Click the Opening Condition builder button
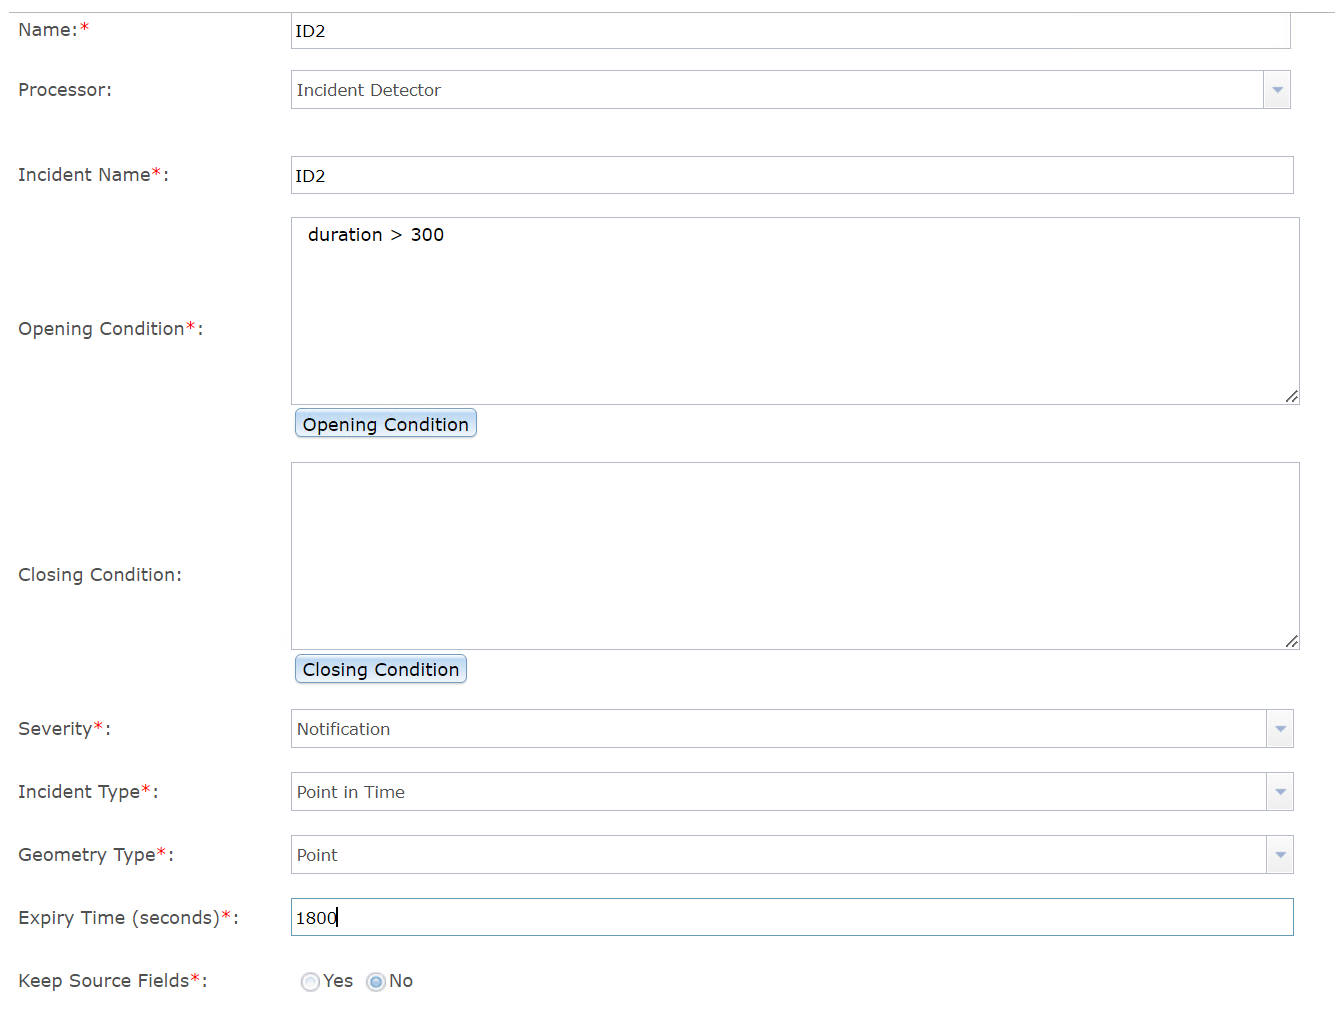Viewport: 1335px width, 1016px height. click(x=385, y=423)
